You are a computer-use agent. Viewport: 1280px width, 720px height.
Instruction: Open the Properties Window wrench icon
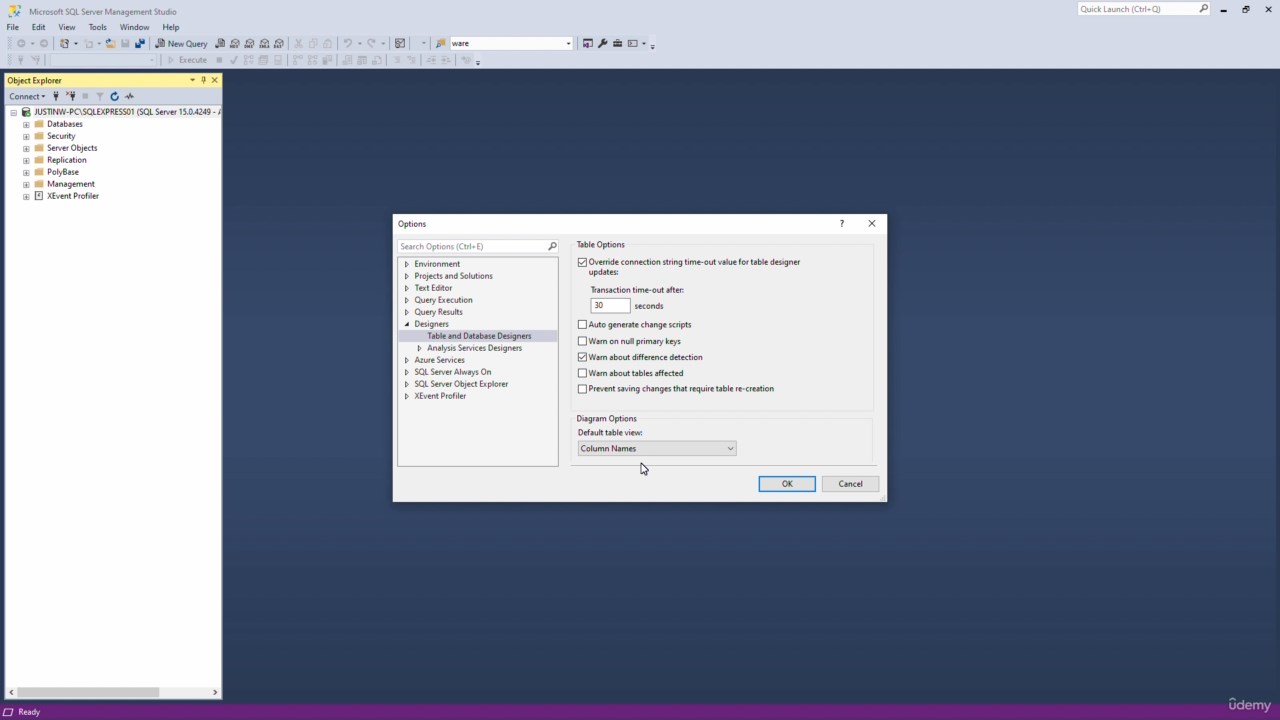(603, 44)
